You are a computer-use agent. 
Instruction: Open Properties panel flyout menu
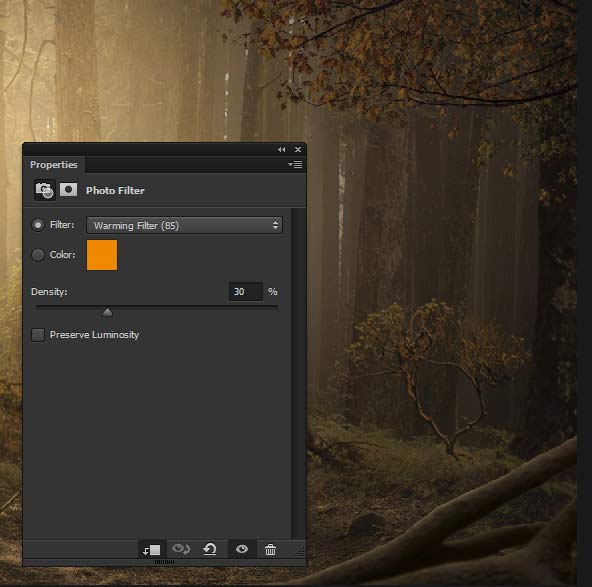pyautogui.click(x=295, y=165)
